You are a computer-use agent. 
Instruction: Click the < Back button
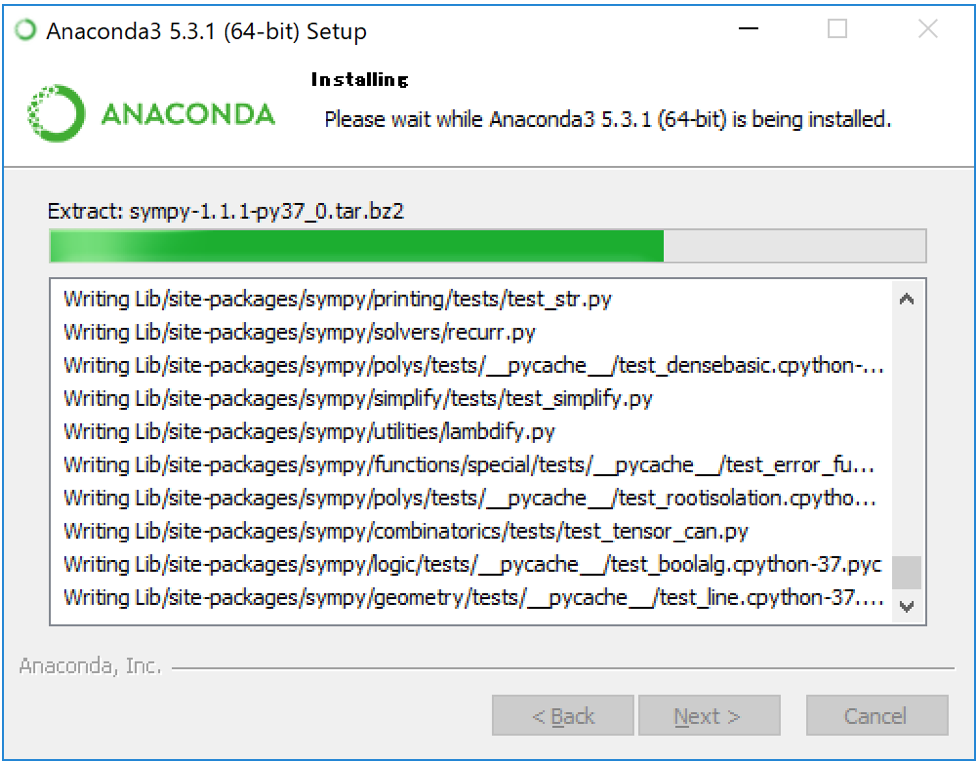(x=562, y=715)
